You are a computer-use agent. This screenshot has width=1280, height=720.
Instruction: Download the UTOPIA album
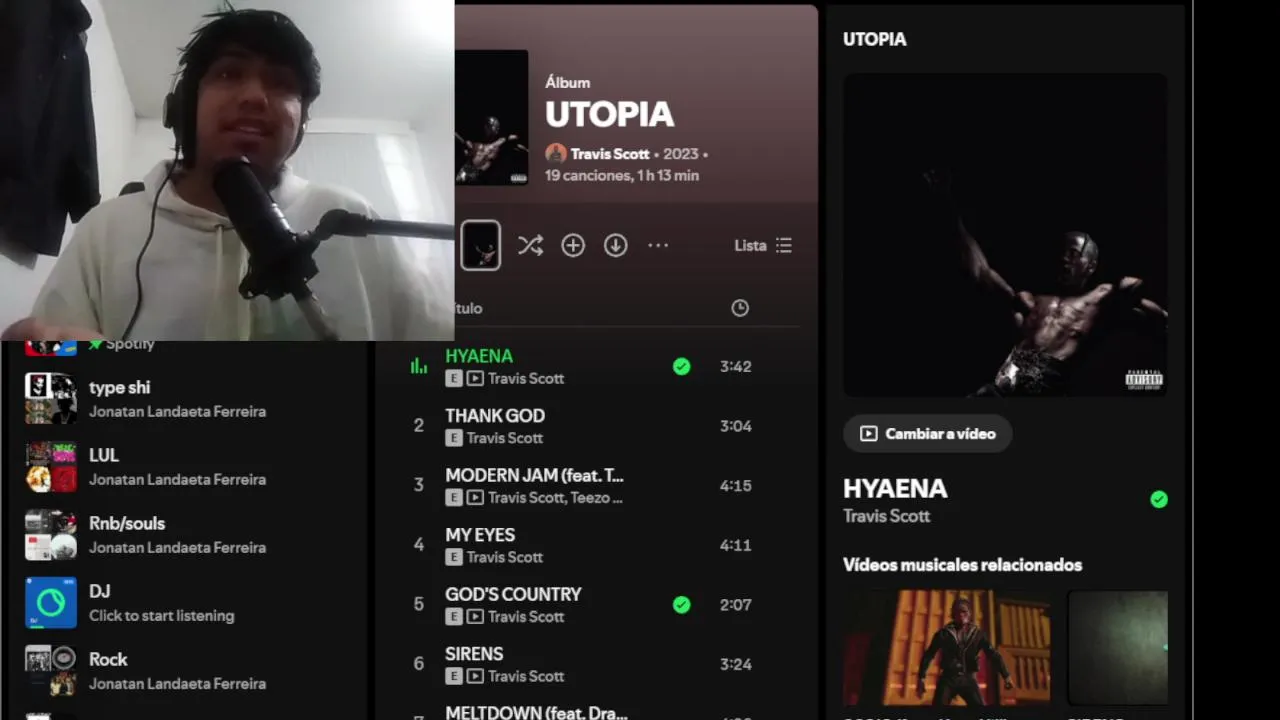616,245
